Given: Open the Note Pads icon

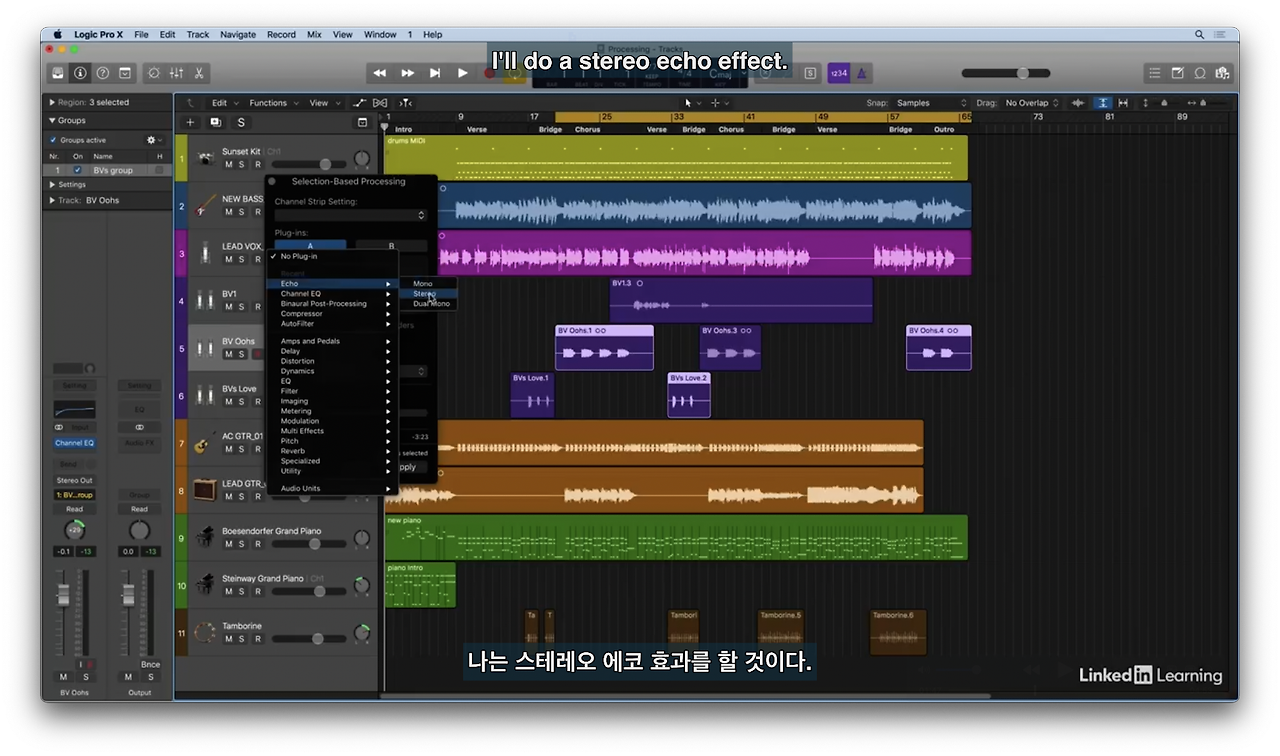Looking at the screenshot, I should pyautogui.click(x=1177, y=73).
